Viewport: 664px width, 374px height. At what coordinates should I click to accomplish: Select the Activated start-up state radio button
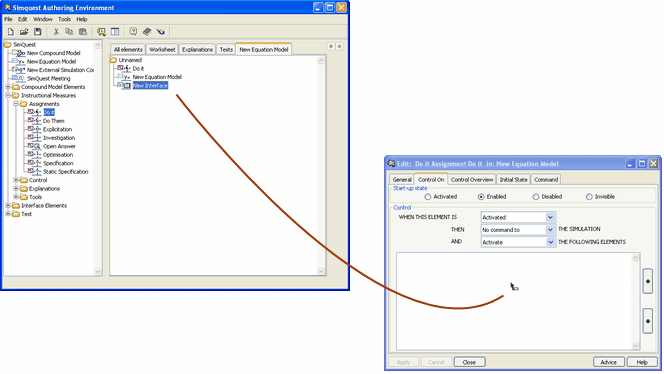pos(428,197)
